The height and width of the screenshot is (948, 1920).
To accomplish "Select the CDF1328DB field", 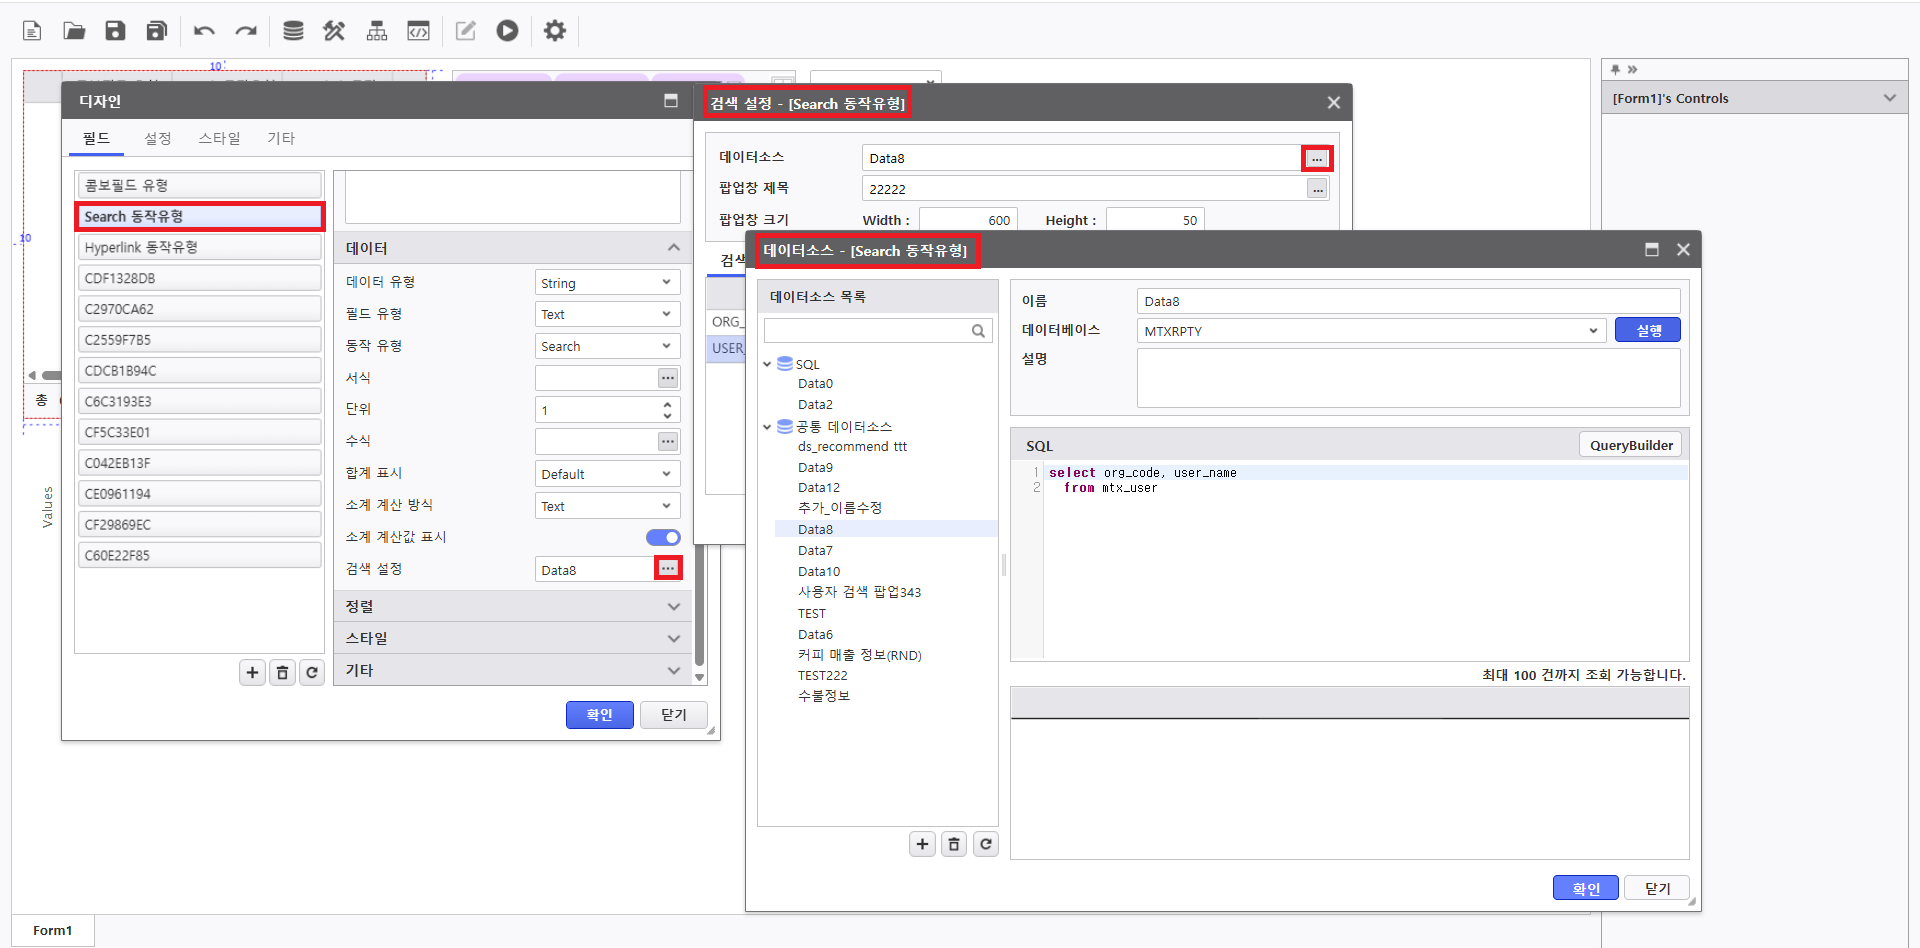I will pos(200,278).
